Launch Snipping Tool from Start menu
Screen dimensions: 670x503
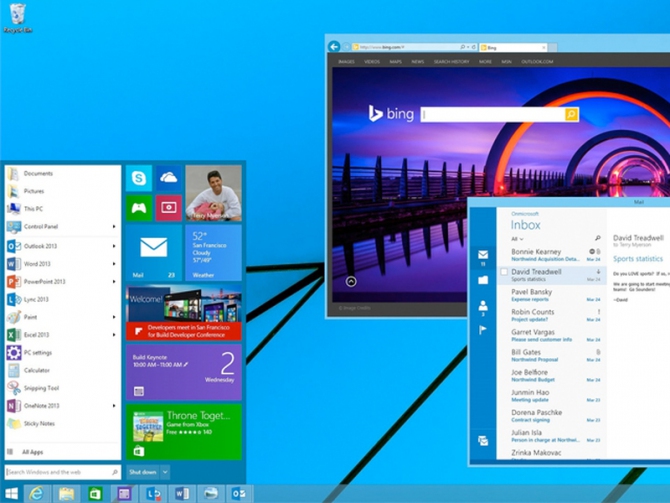point(63,388)
